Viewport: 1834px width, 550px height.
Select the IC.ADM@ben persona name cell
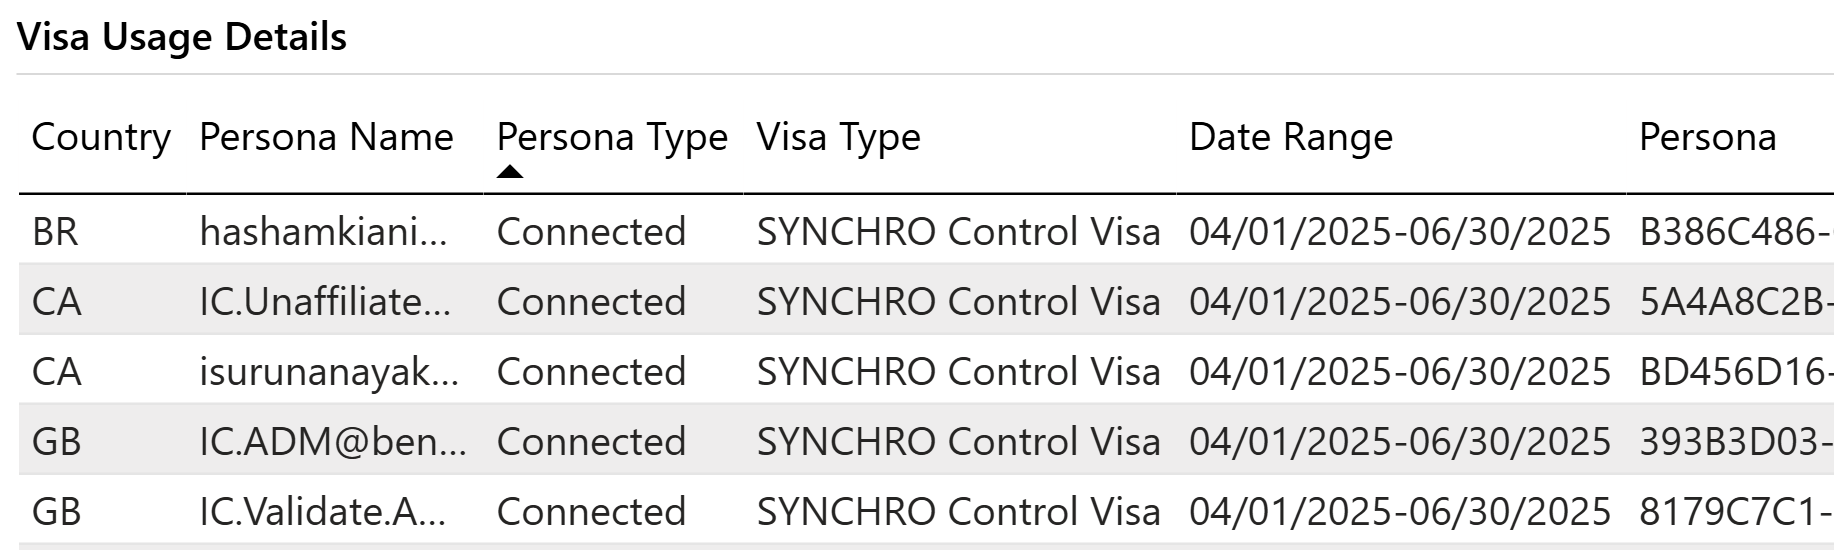(333, 442)
